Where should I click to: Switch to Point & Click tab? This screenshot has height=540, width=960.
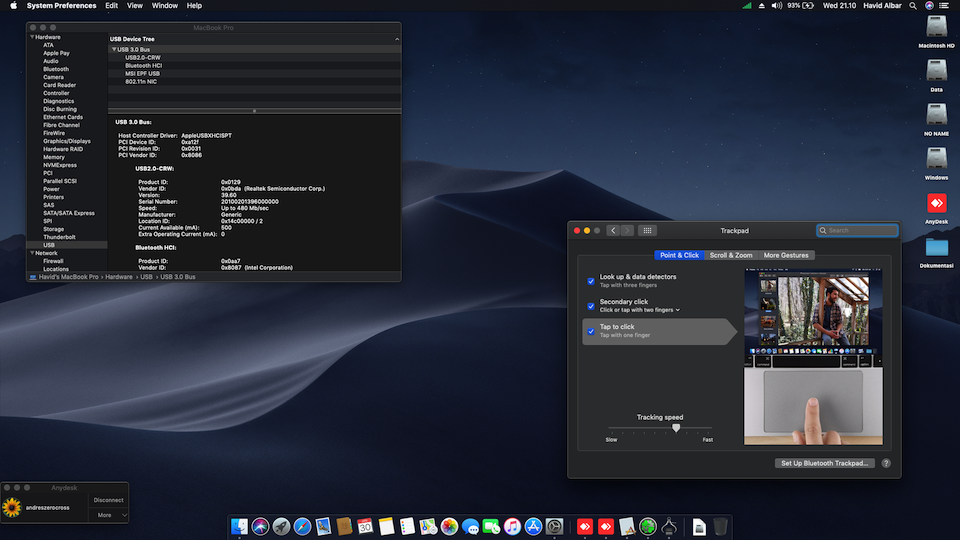coord(679,255)
